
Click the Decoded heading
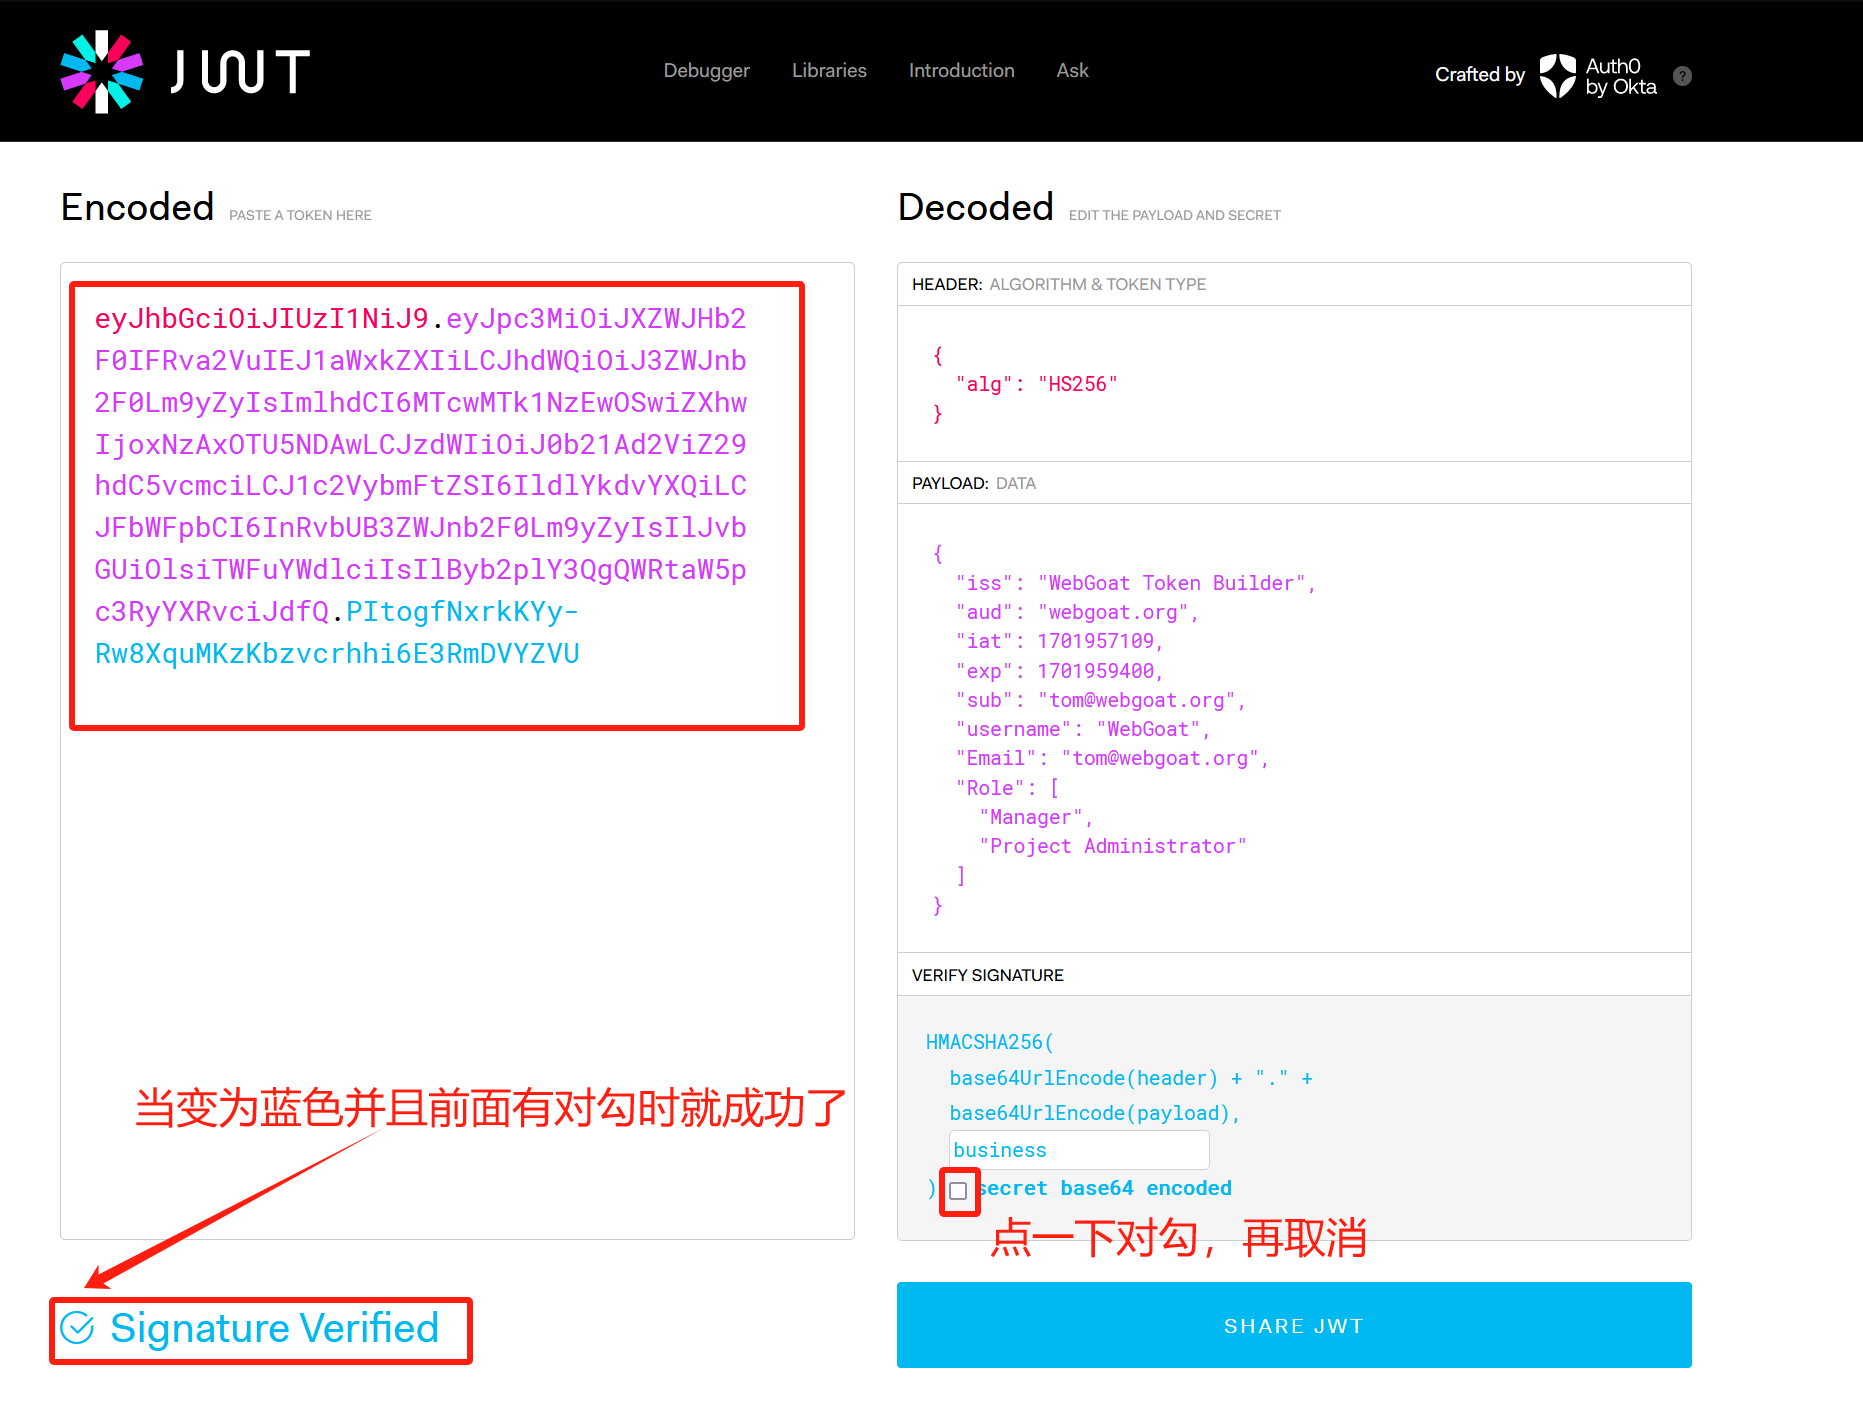coord(975,207)
